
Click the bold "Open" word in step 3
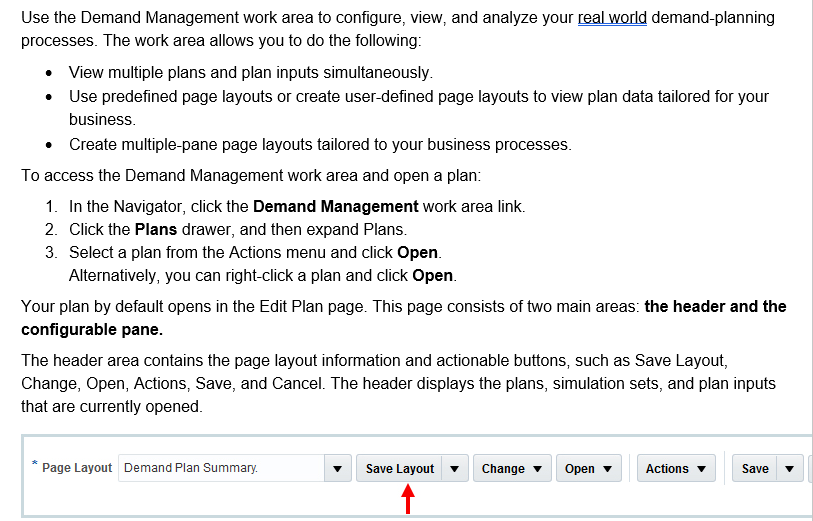pyautogui.click(x=418, y=251)
